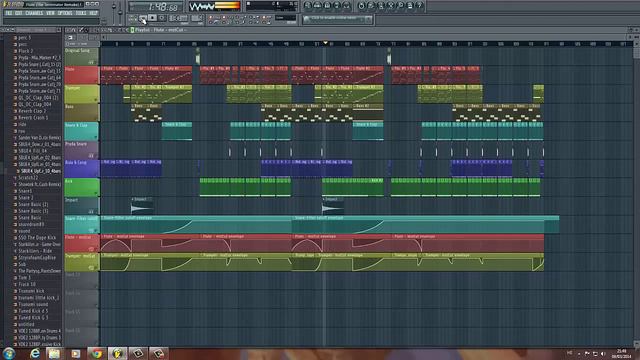Mute the Trumpet track
The height and width of the screenshot is (360, 640).
[96, 100]
